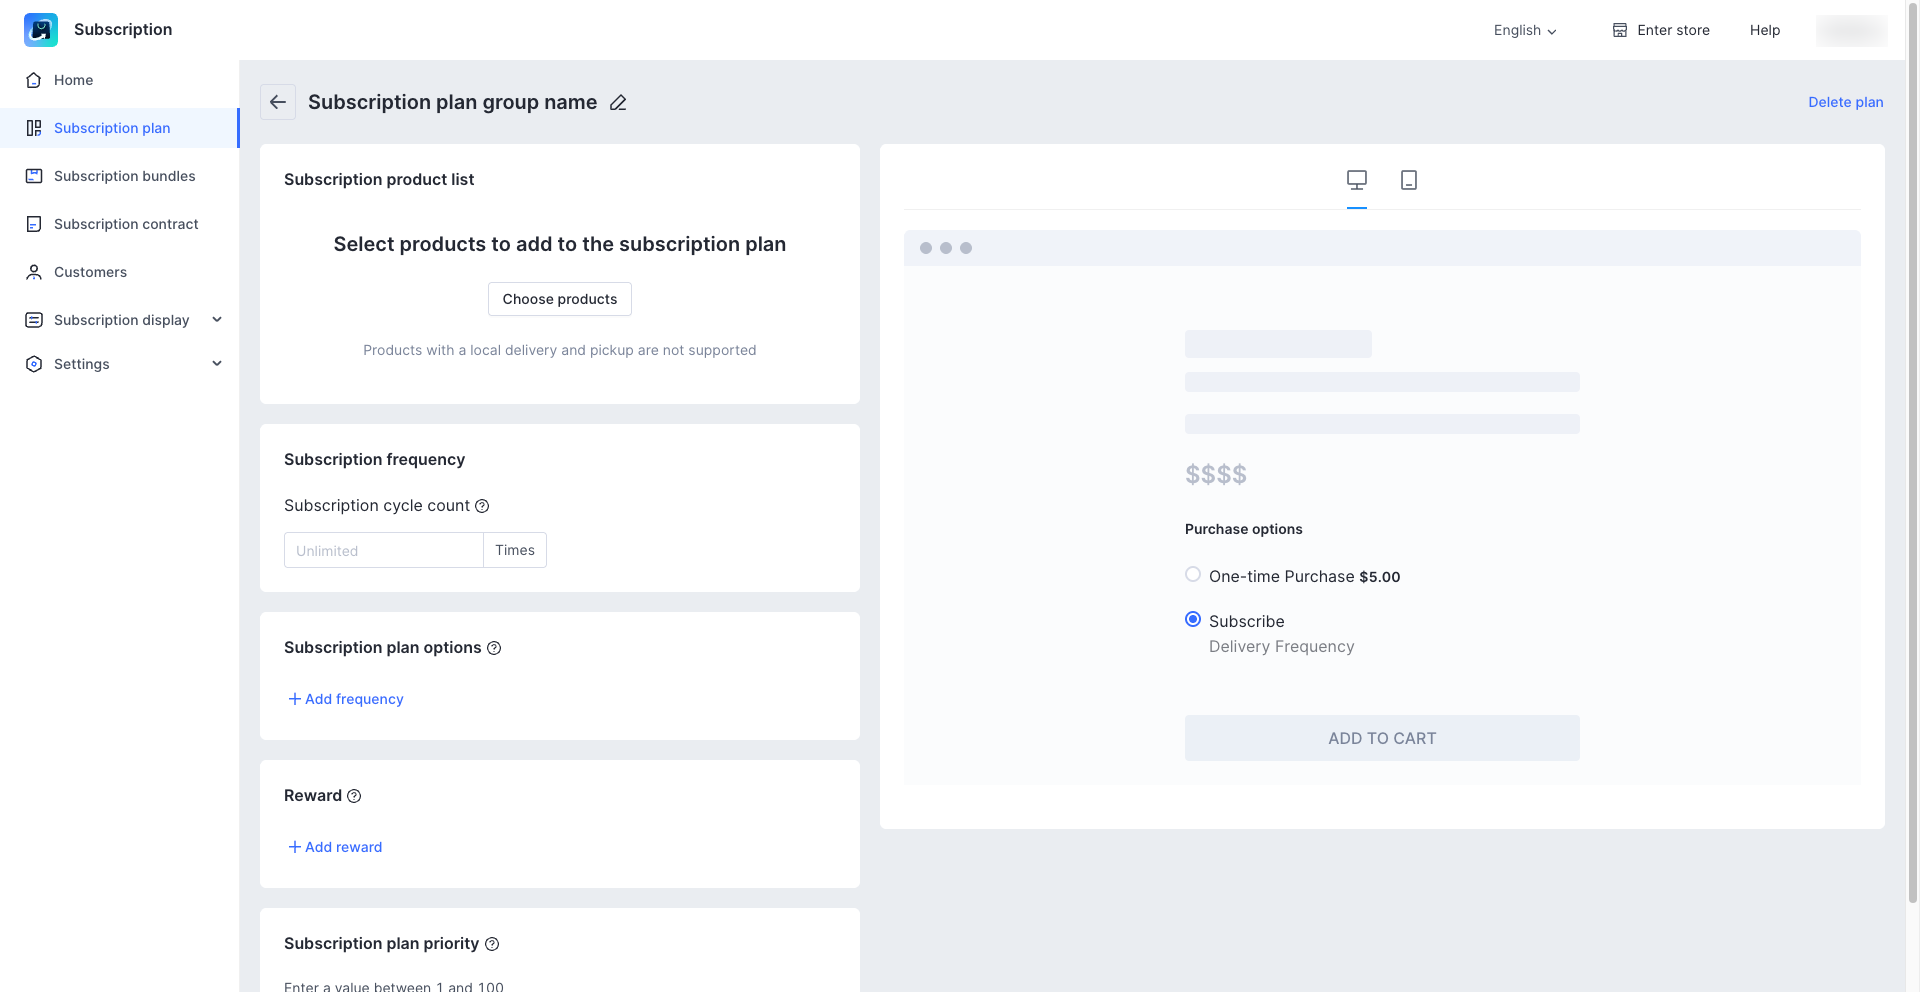The width and height of the screenshot is (1920, 992).
Task: Click the Subscription cycle count input field
Action: (x=384, y=550)
